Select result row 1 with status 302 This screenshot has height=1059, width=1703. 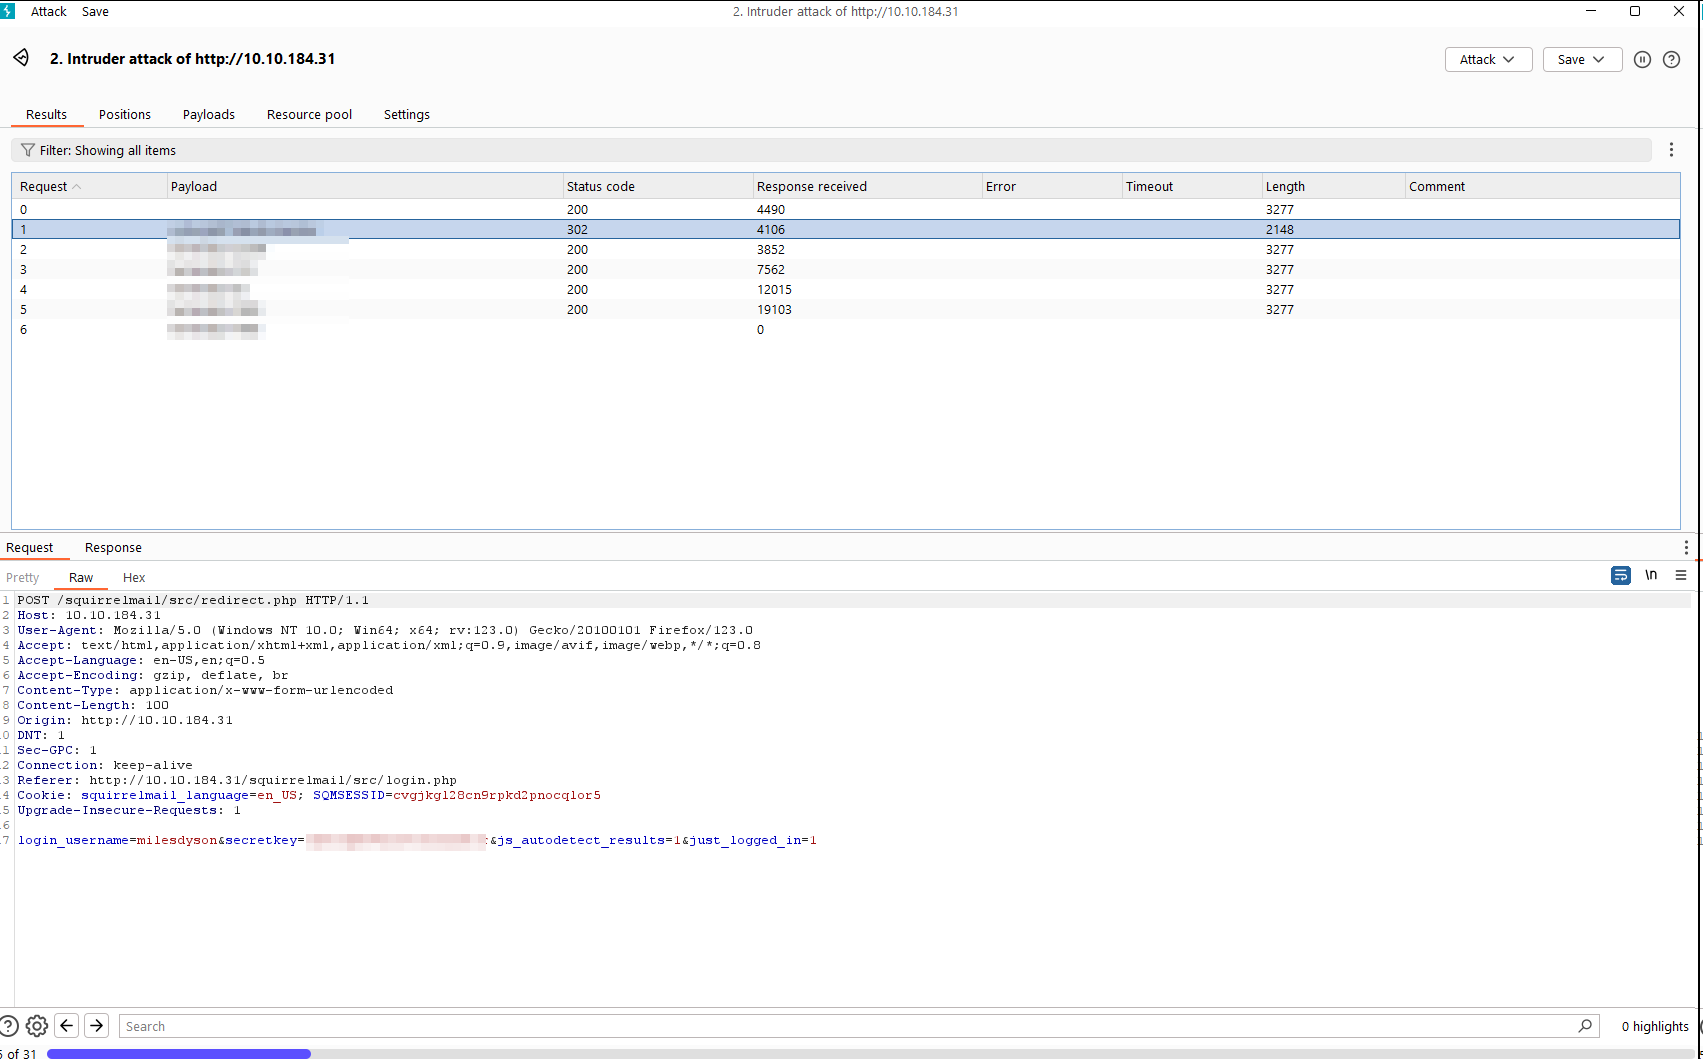(846, 229)
